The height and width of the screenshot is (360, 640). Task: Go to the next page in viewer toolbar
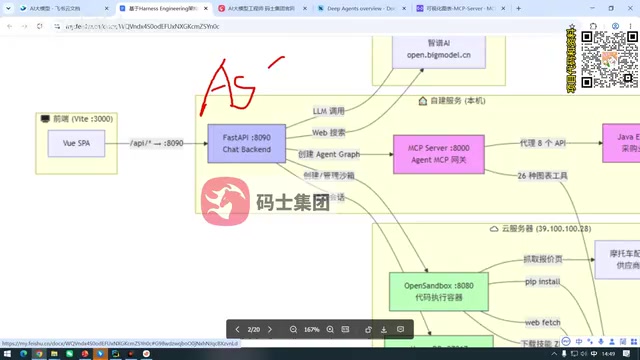click(x=270, y=329)
